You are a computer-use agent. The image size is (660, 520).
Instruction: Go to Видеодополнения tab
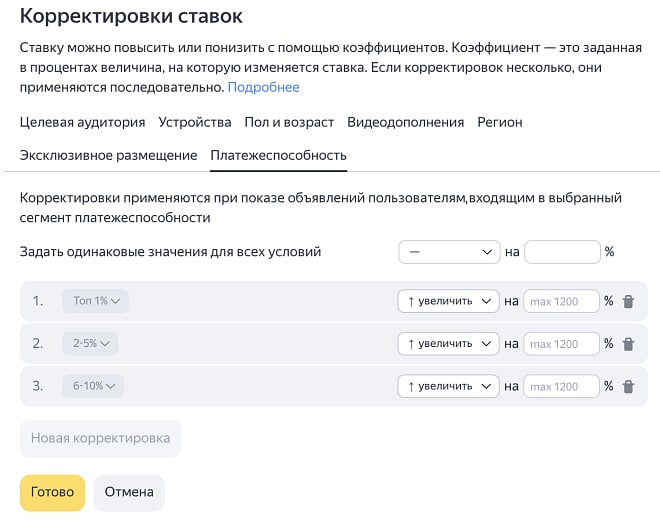tap(405, 122)
